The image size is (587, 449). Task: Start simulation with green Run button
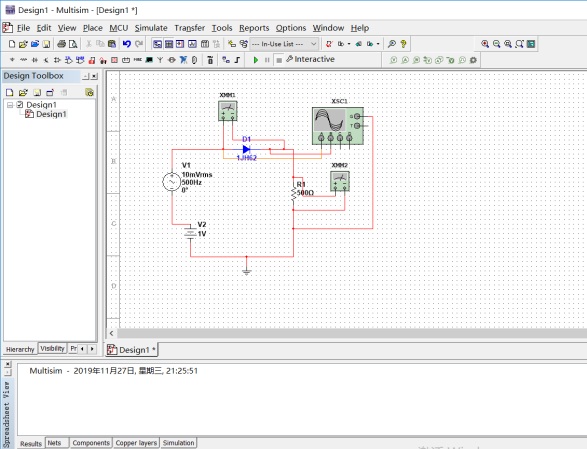click(x=256, y=60)
